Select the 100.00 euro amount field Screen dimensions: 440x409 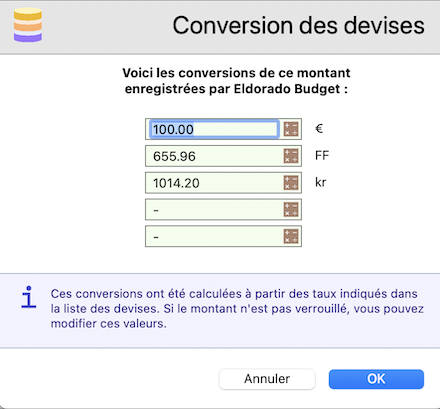click(x=214, y=129)
